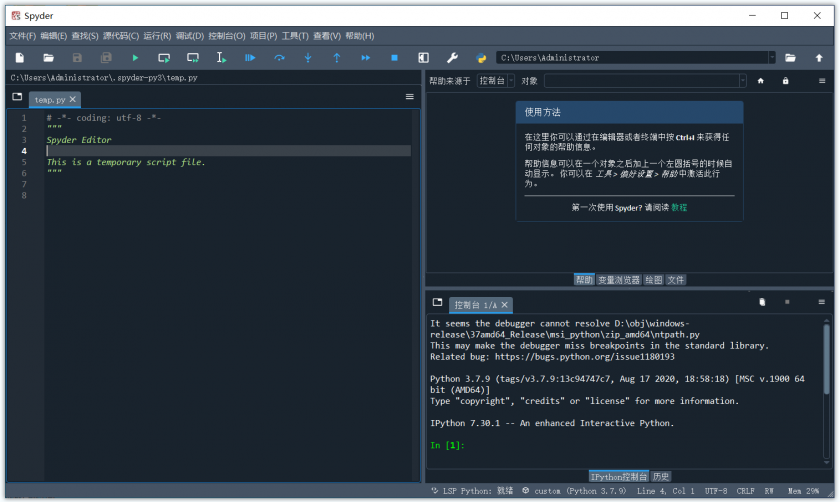
Task: Open the PYTHONPATH manager
Action: pos(481,57)
